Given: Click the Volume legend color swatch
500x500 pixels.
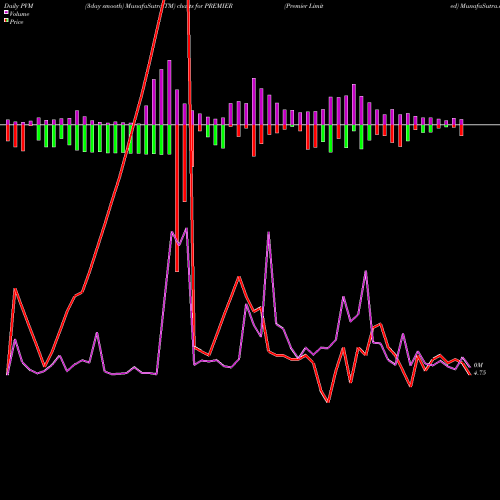Looking at the screenshot, I should (x=6, y=12).
